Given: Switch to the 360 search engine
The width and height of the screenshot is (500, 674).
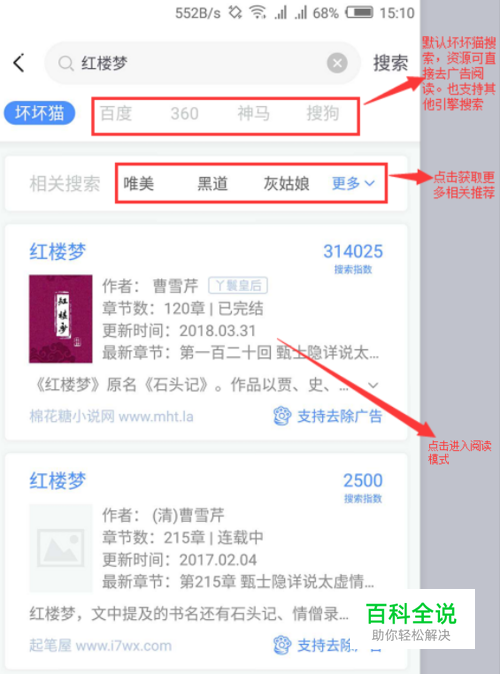Looking at the screenshot, I should click(x=184, y=113).
